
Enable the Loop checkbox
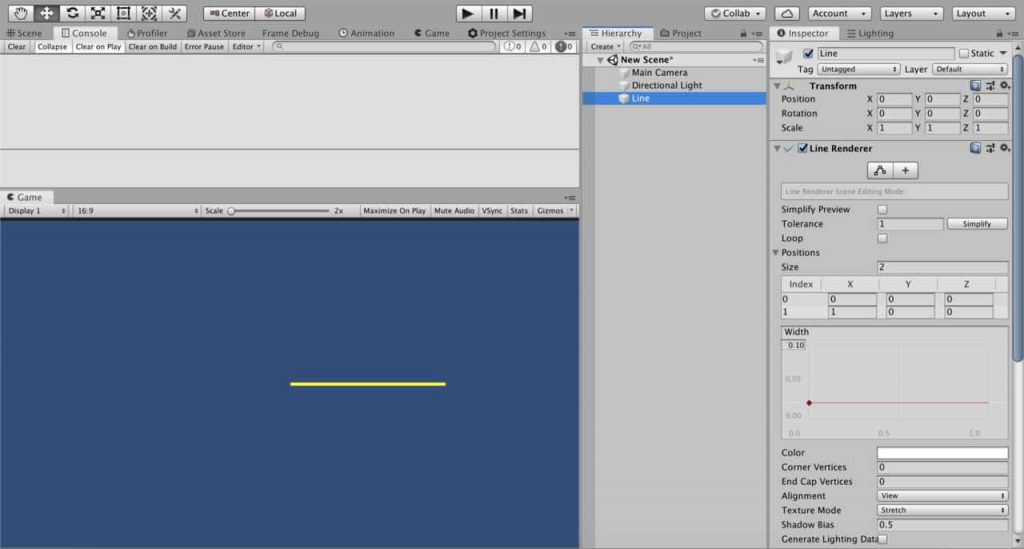[882, 238]
